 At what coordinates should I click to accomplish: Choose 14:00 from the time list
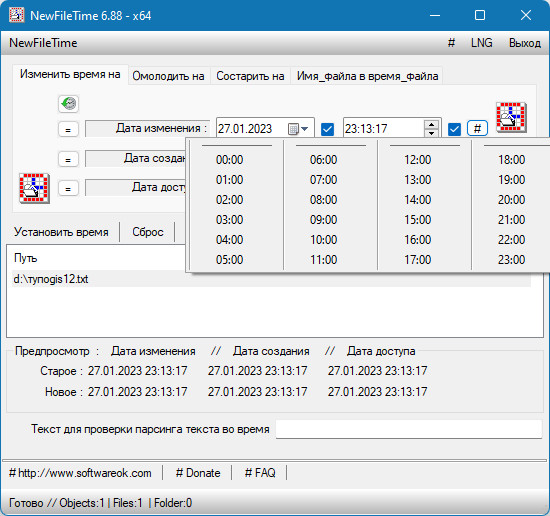[x=417, y=200]
